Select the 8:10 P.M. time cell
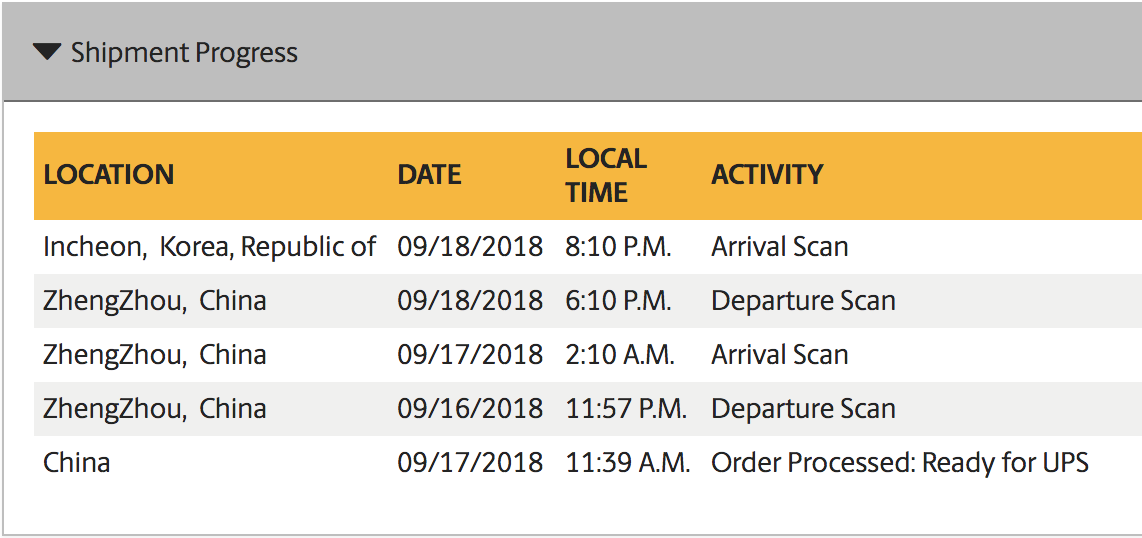This screenshot has height=538, width=1142. coord(618,247)
